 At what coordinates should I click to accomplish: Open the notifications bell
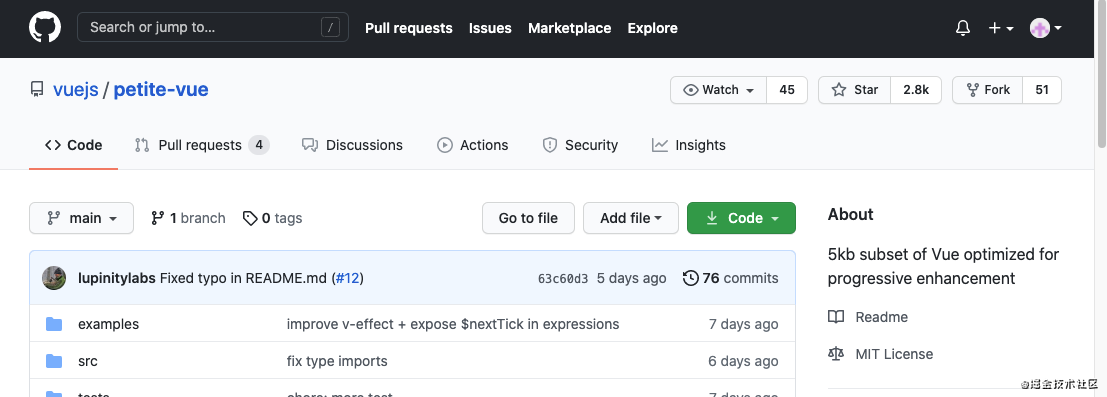(962, 28)
